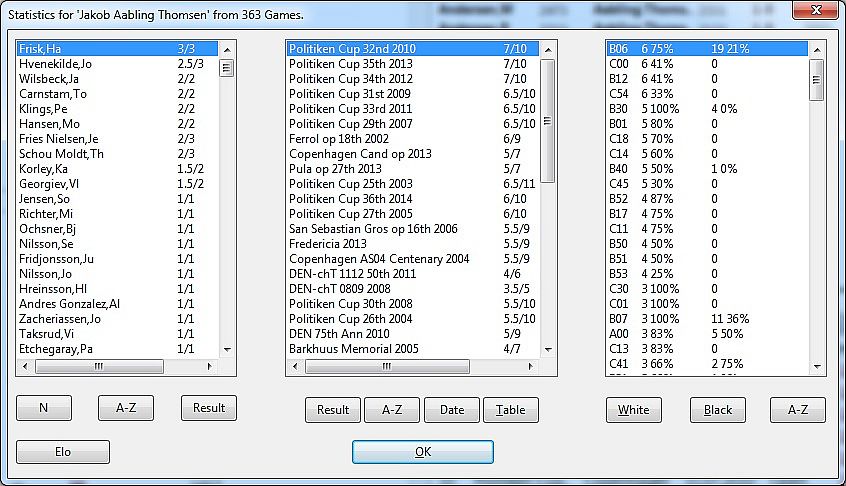Sort opponents list with Result button
Image resolution: width=846 pixels, height=486 pixels.
(x=209, y=408)
